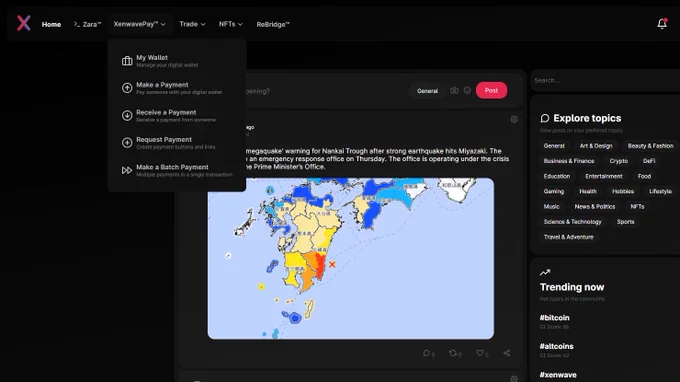Open ReBridge in navigation bar
Viewport: 680px width, 382px height.
pos(273,24)
